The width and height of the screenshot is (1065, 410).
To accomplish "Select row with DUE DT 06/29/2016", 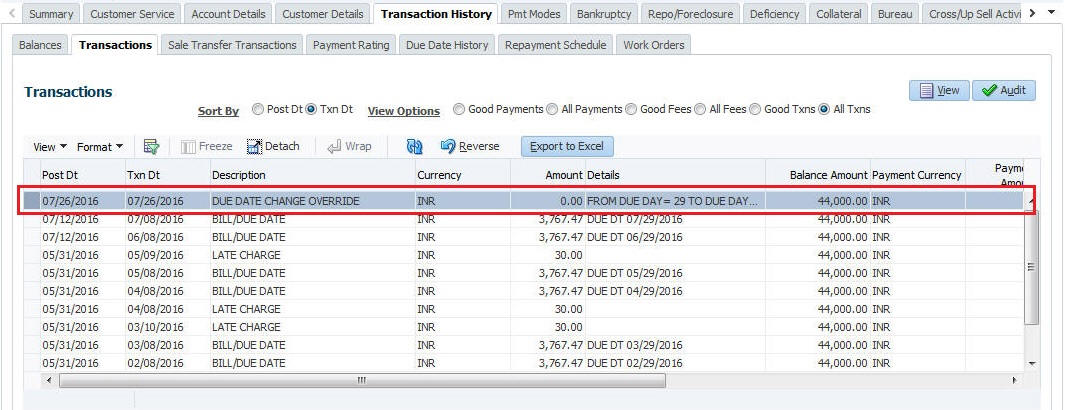I will tap(523, 237).
